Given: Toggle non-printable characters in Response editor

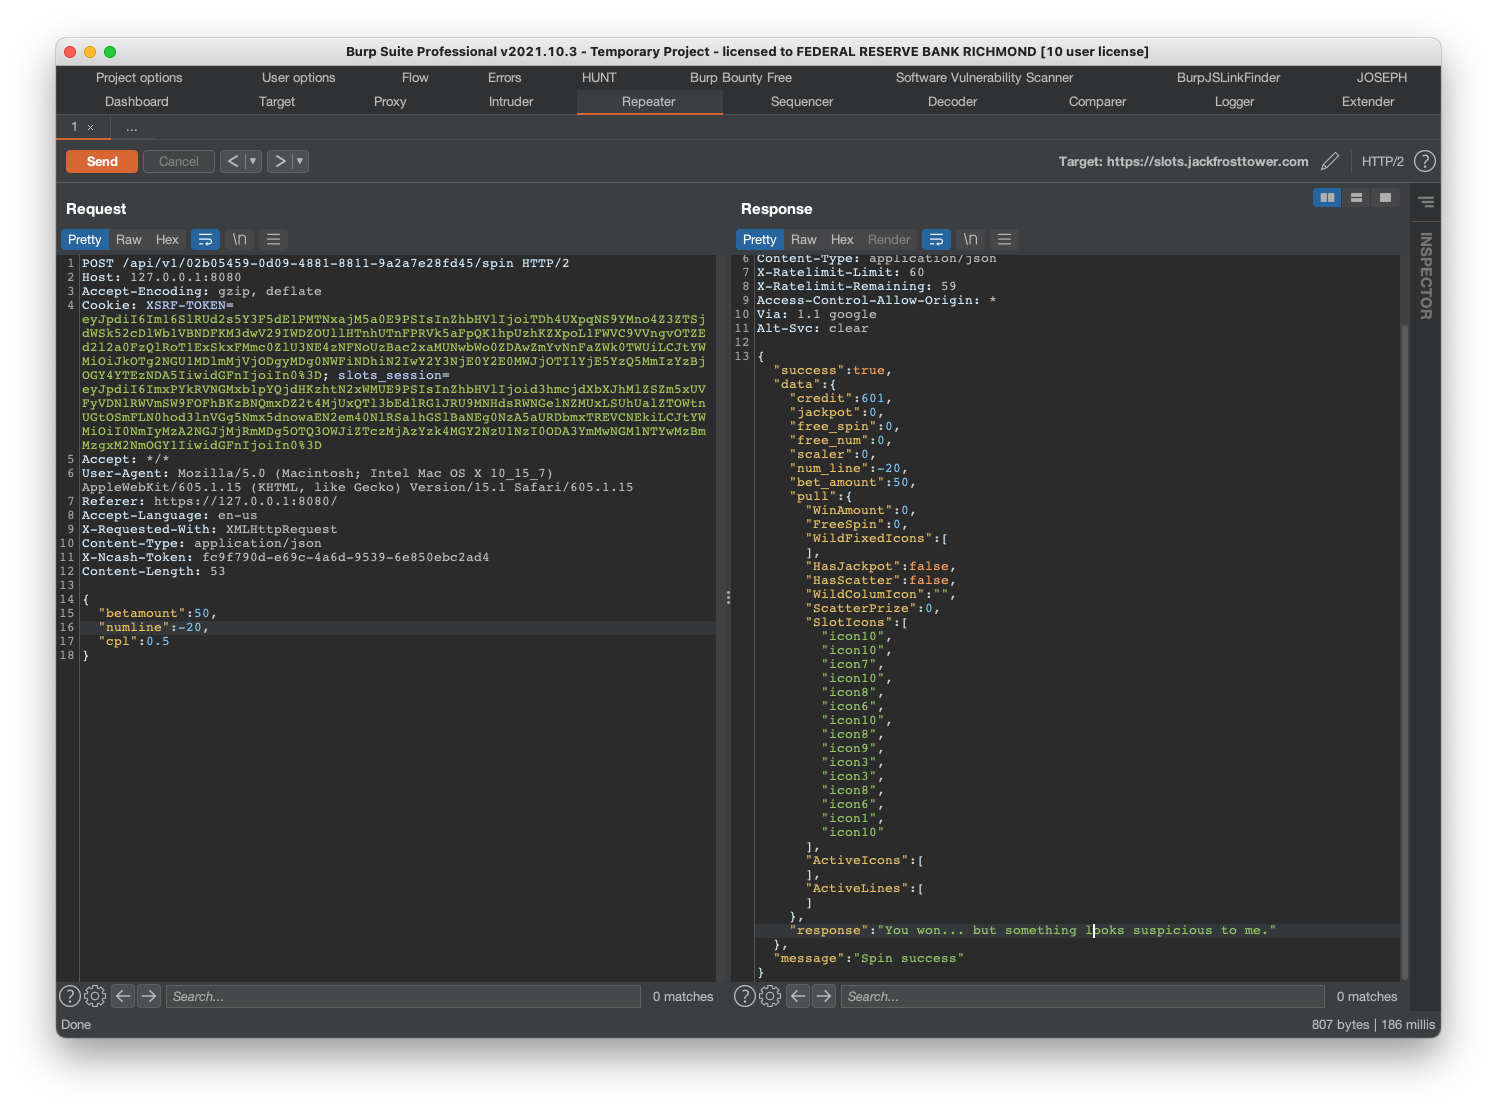Looking at the screenshot, I should tap(971, 239).
